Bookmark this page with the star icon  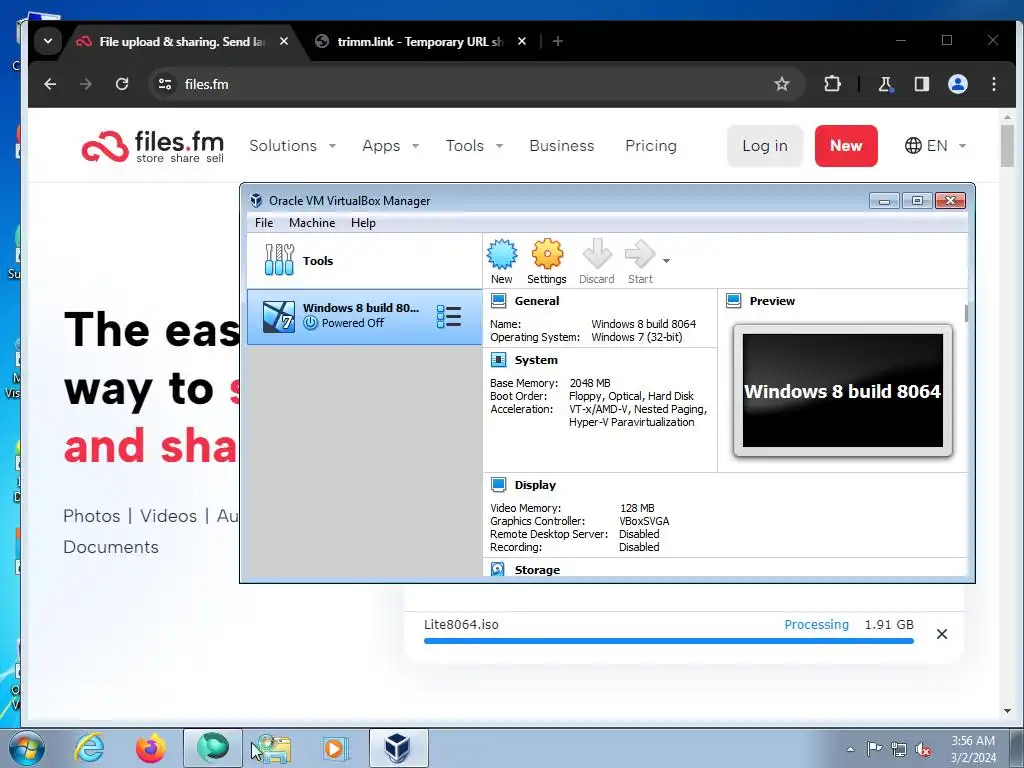pos(782,84)
